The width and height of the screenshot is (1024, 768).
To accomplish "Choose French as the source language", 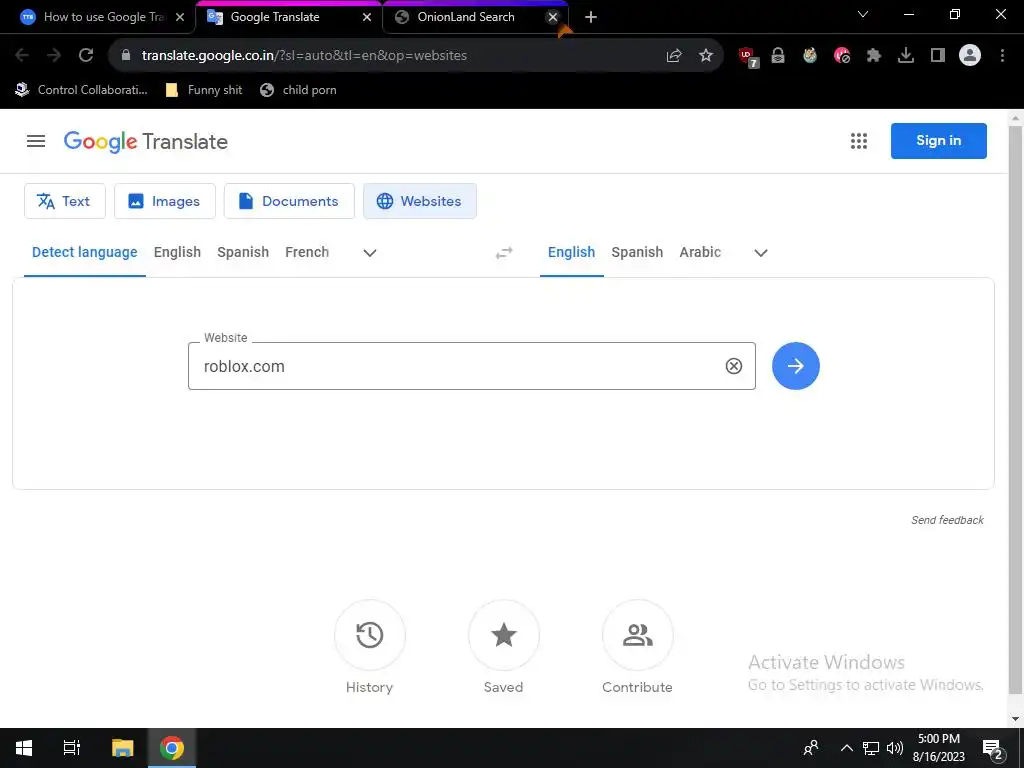I will tap(307, 252).
